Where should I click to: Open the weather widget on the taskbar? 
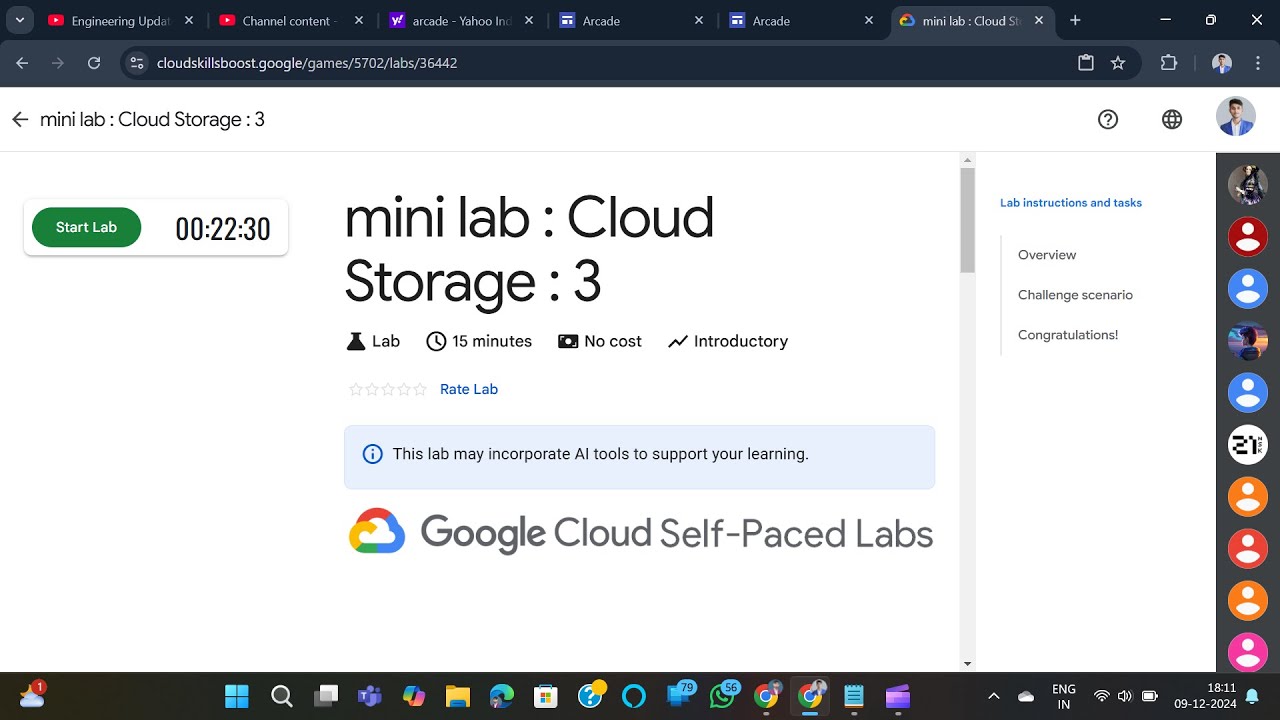pyautogui.click(x=32, y=694)
